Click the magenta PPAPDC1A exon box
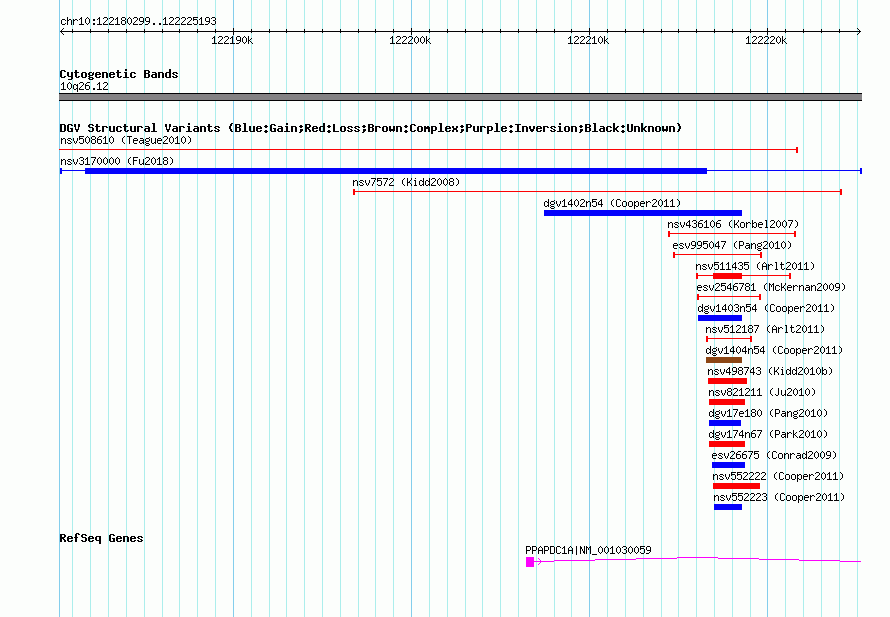This screenshot has height=617, width=890. click(x=530, y=562)
